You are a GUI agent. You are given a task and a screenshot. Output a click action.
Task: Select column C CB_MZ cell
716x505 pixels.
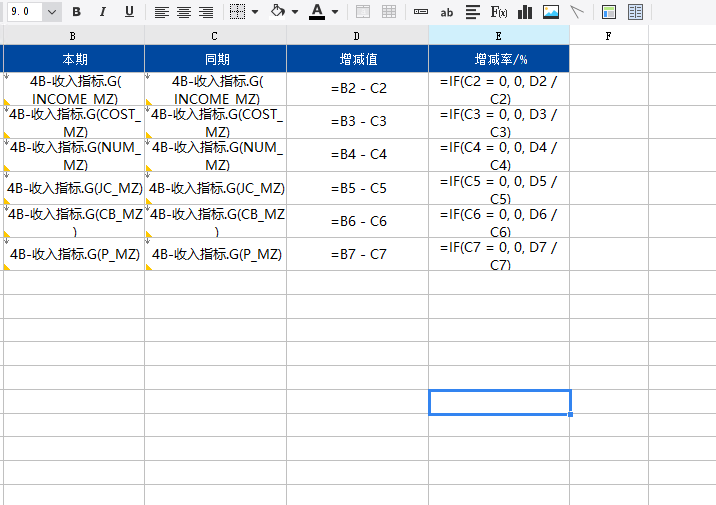click(x=216, y=221)
